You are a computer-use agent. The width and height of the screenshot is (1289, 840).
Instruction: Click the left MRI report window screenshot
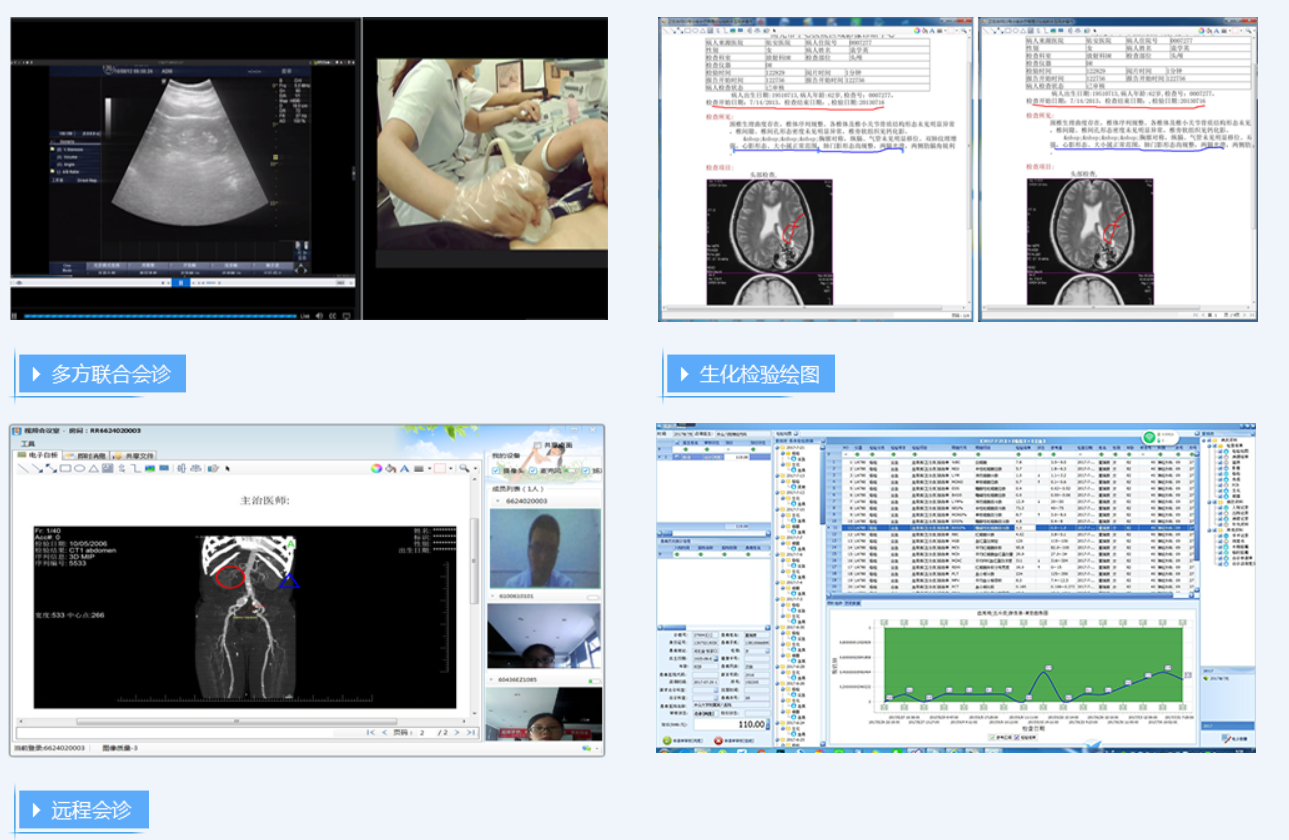point(815,170)
